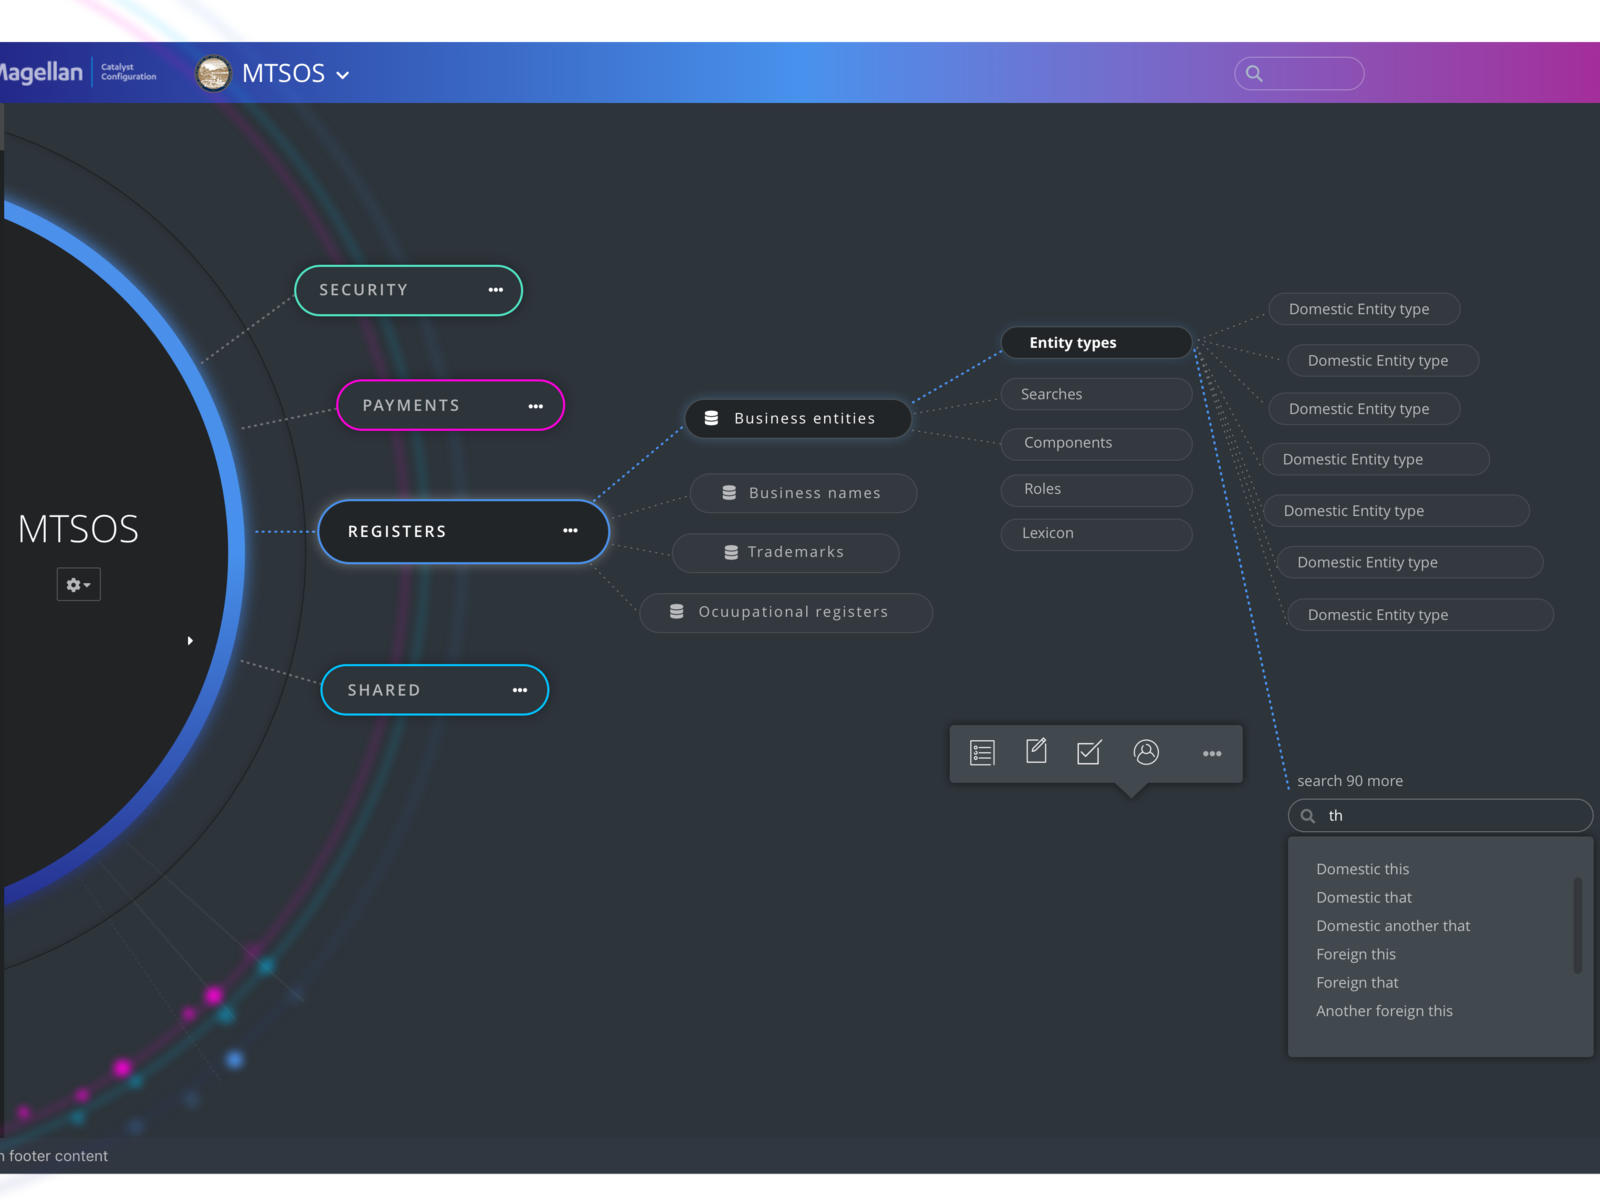
Task: Select Domestic that from the suggestion list
Action: (x=1363, y=897)
